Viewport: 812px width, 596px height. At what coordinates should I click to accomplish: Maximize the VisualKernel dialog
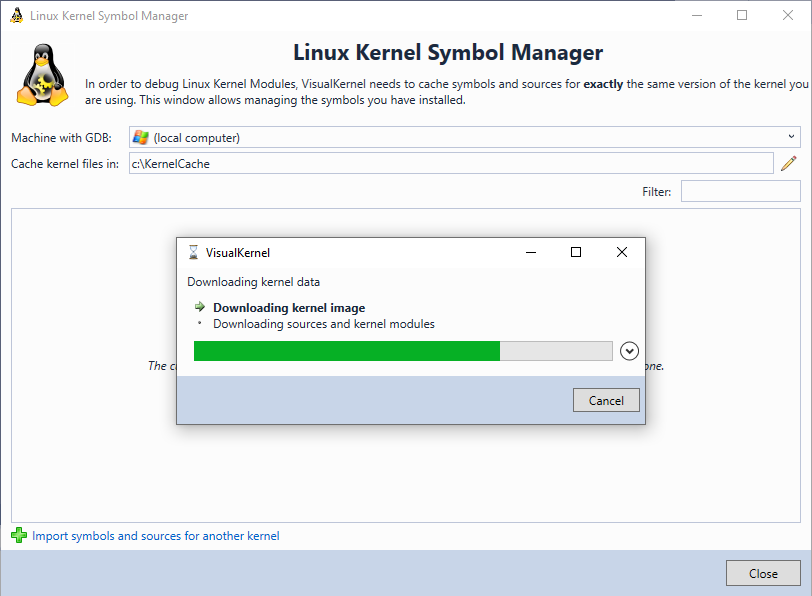[x=576, y=252]
